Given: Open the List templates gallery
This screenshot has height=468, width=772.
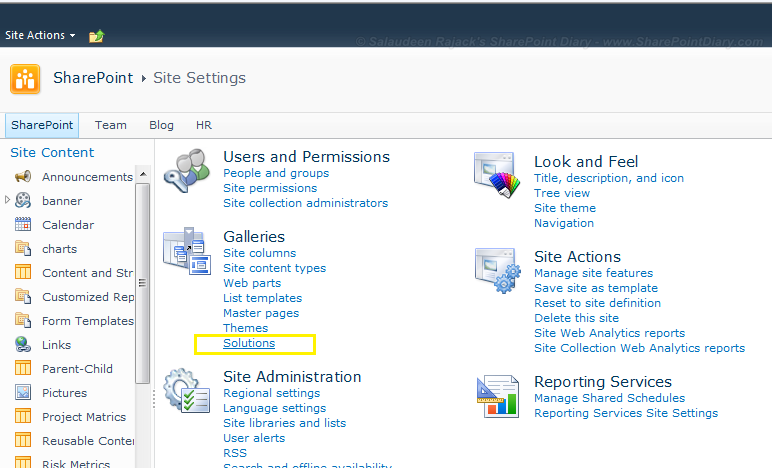Looking at the screenshot, I should pyautogui.click(x=262, y=298).
